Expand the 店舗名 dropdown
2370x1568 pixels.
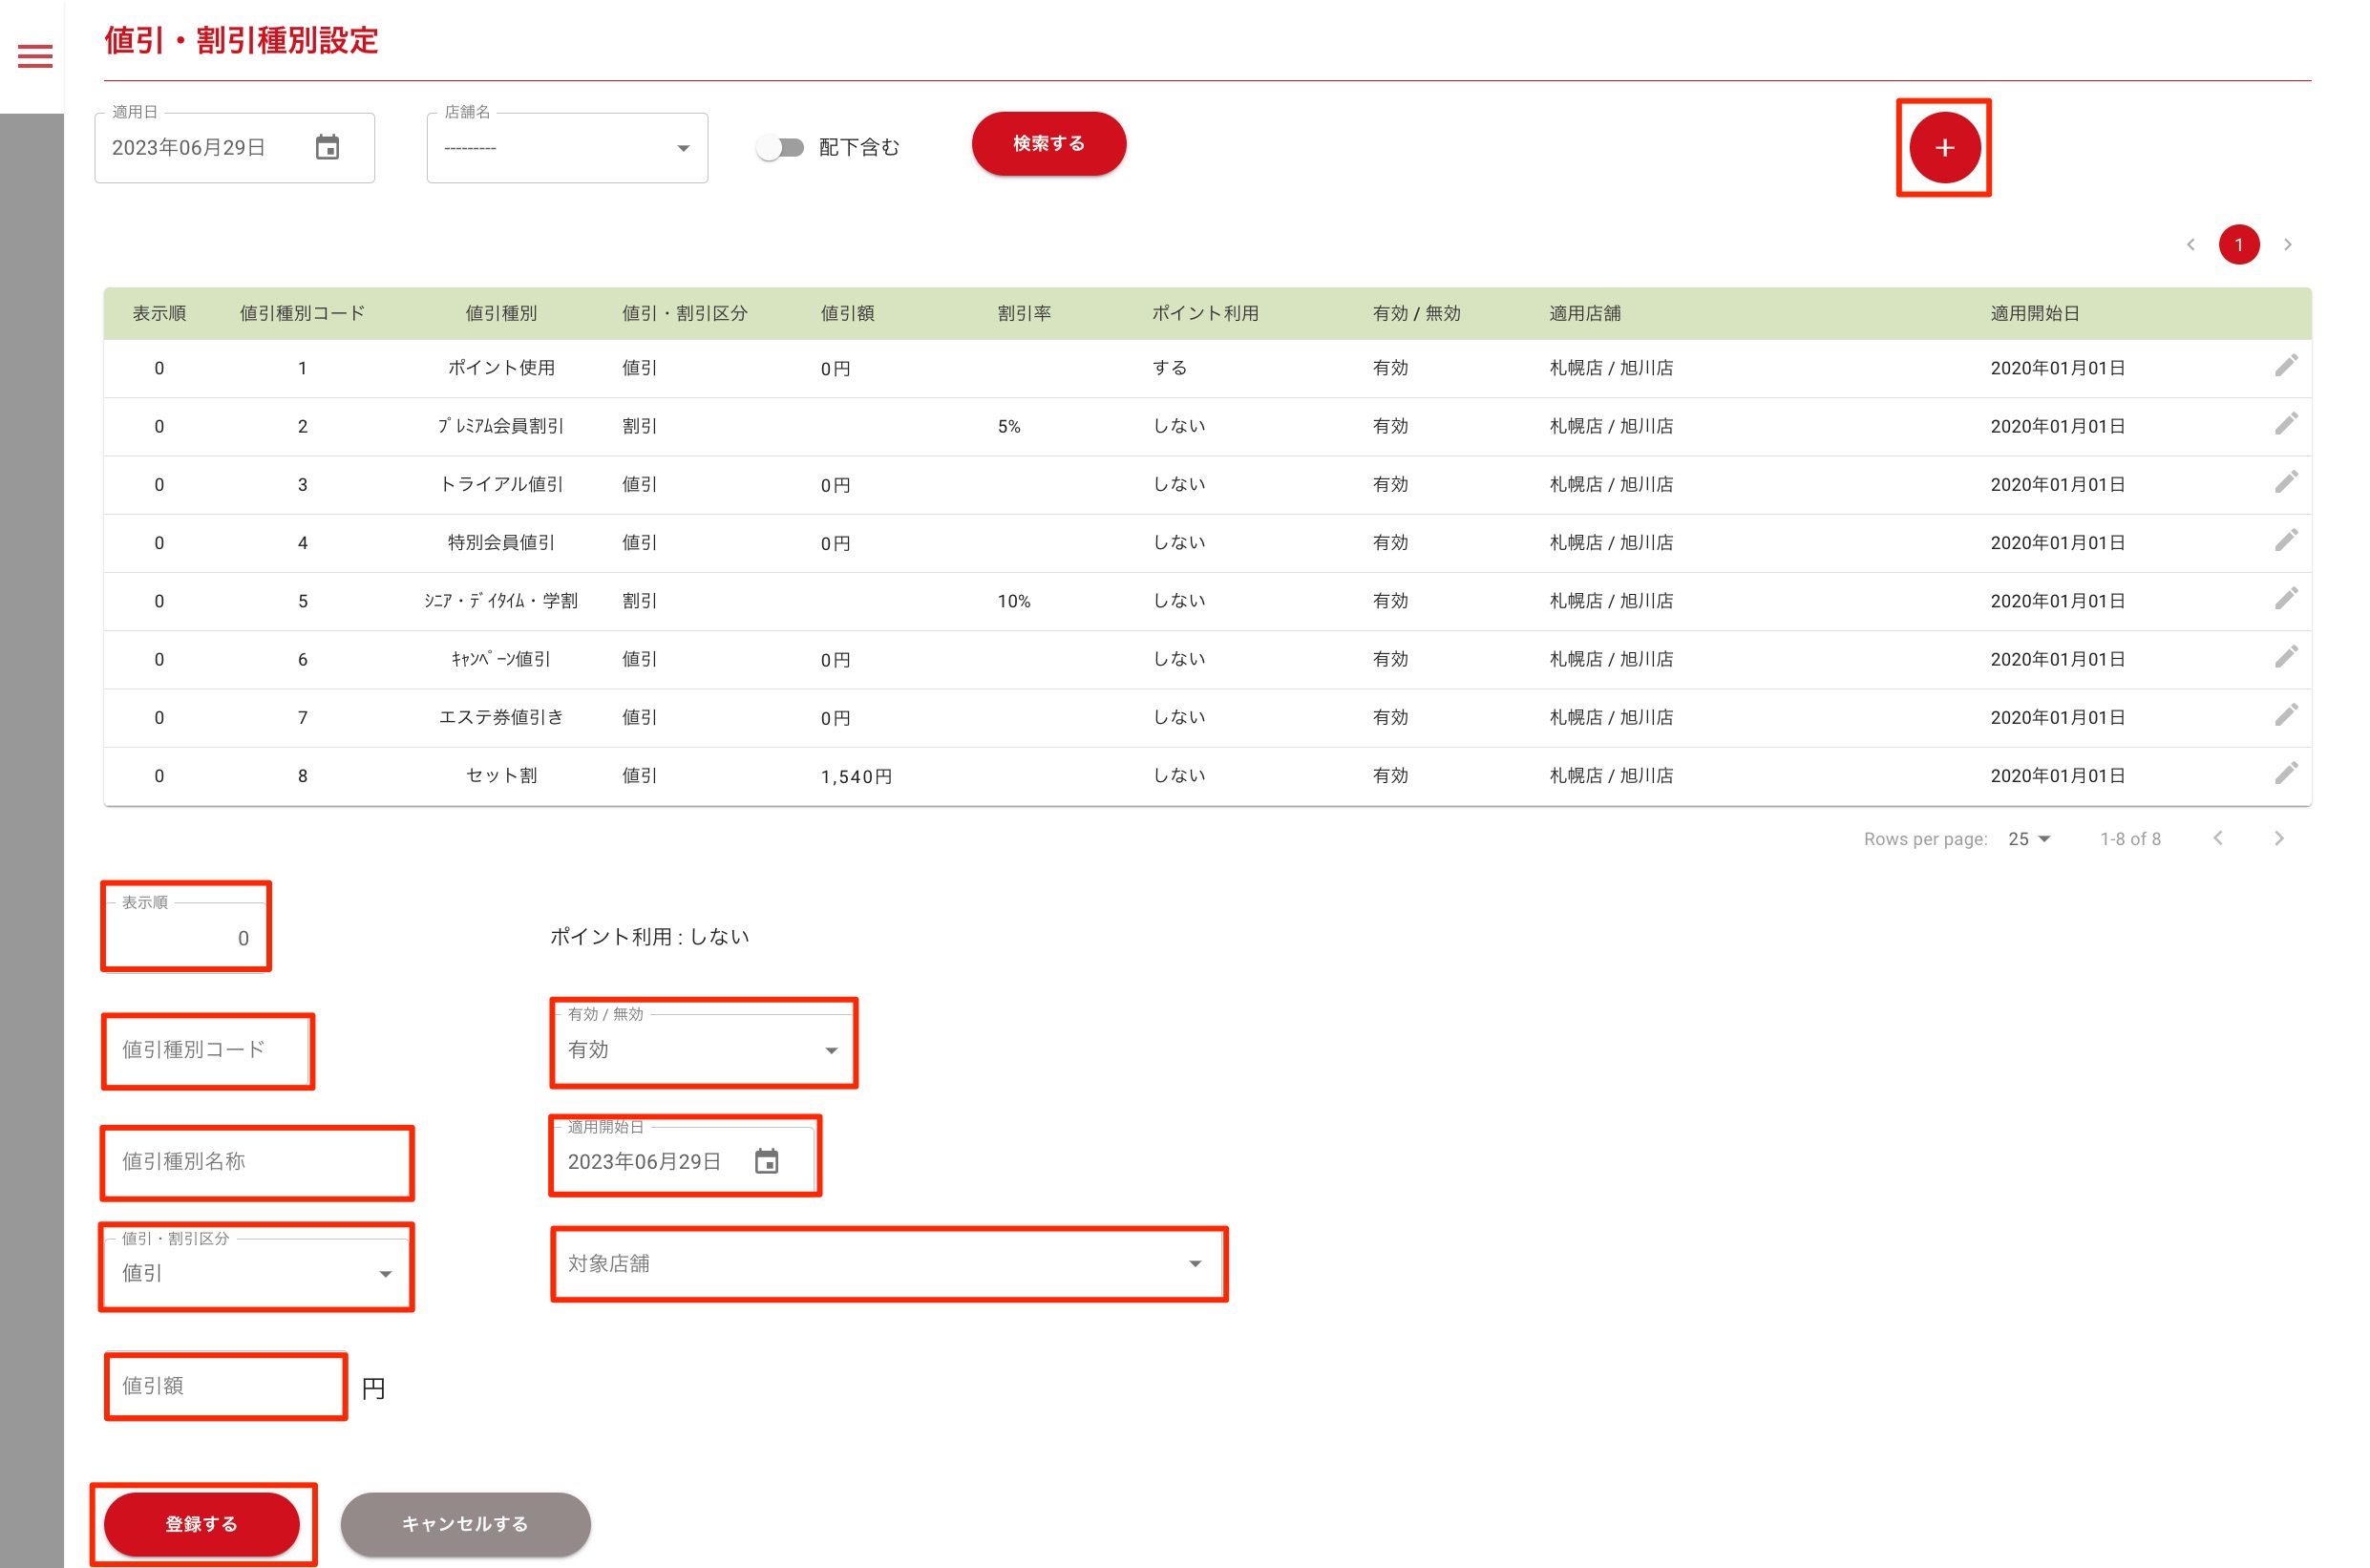(567, 149)
